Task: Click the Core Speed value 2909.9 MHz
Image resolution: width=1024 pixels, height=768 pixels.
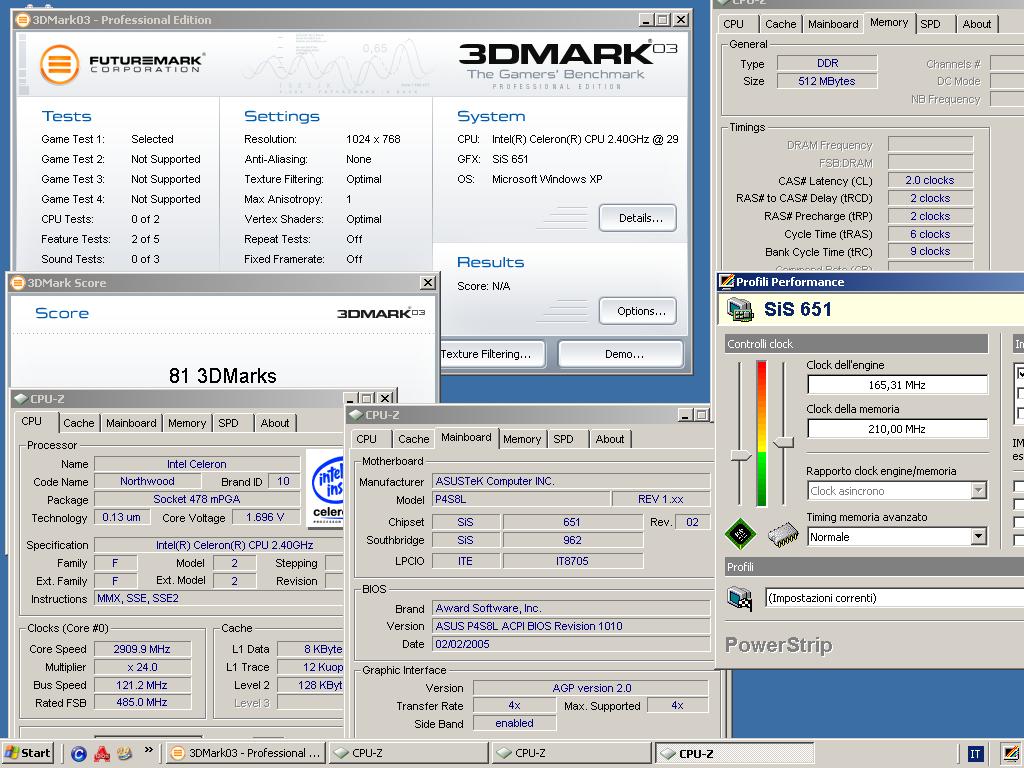Action: (x=142, y=649)
